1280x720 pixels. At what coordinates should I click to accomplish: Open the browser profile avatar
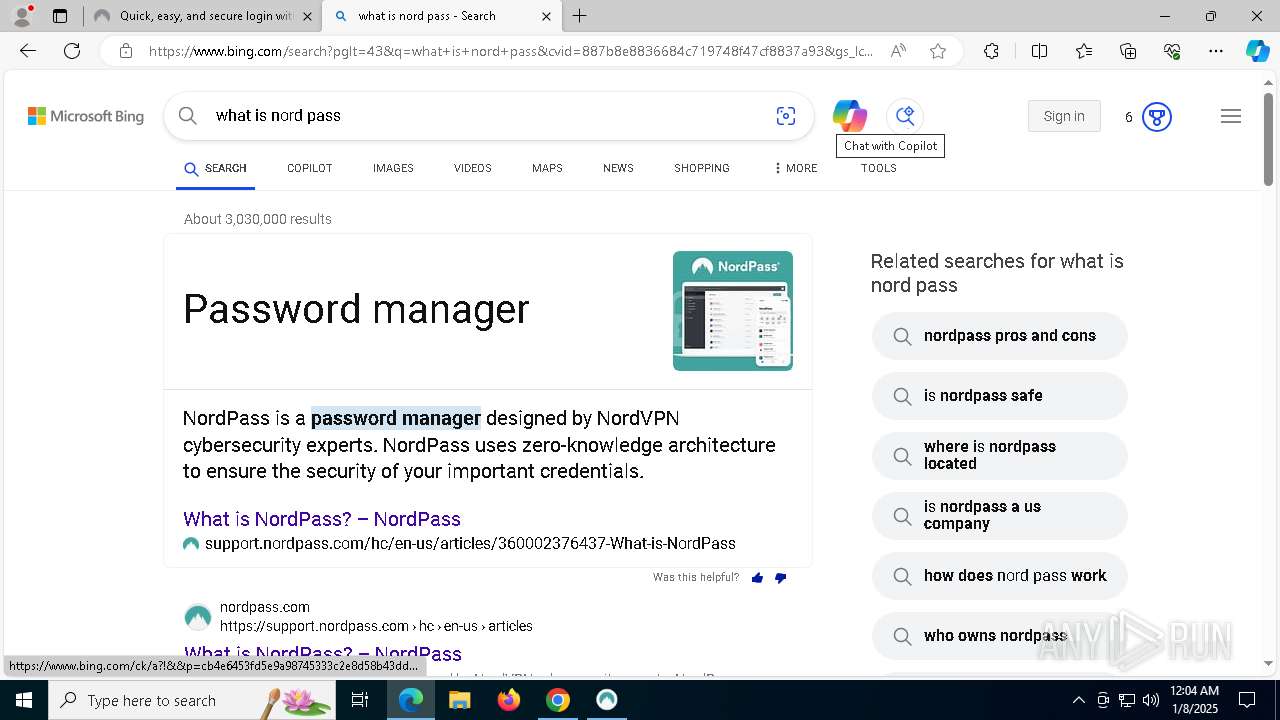(x=21, y=16)
